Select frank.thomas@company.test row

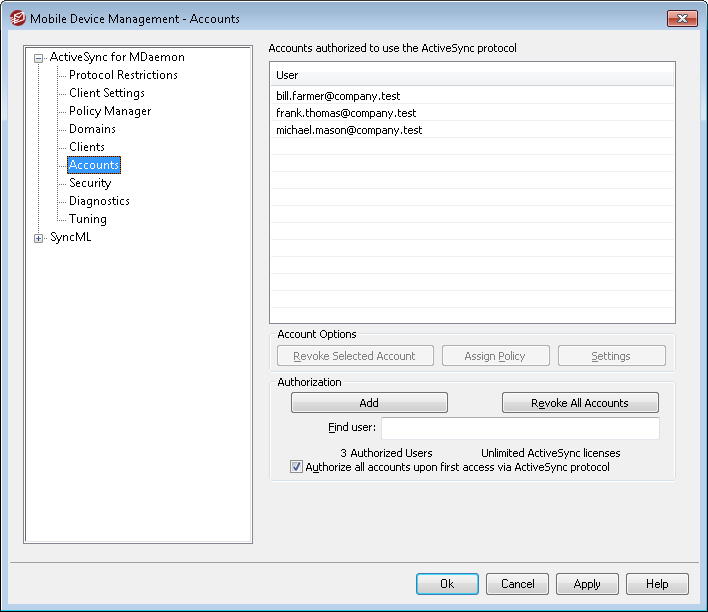472,113
